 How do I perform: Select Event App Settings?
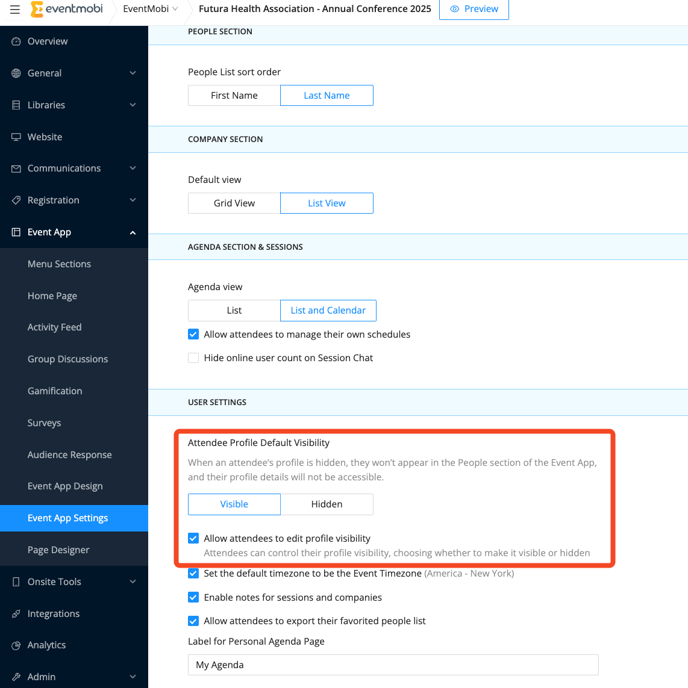click(74, 518)
